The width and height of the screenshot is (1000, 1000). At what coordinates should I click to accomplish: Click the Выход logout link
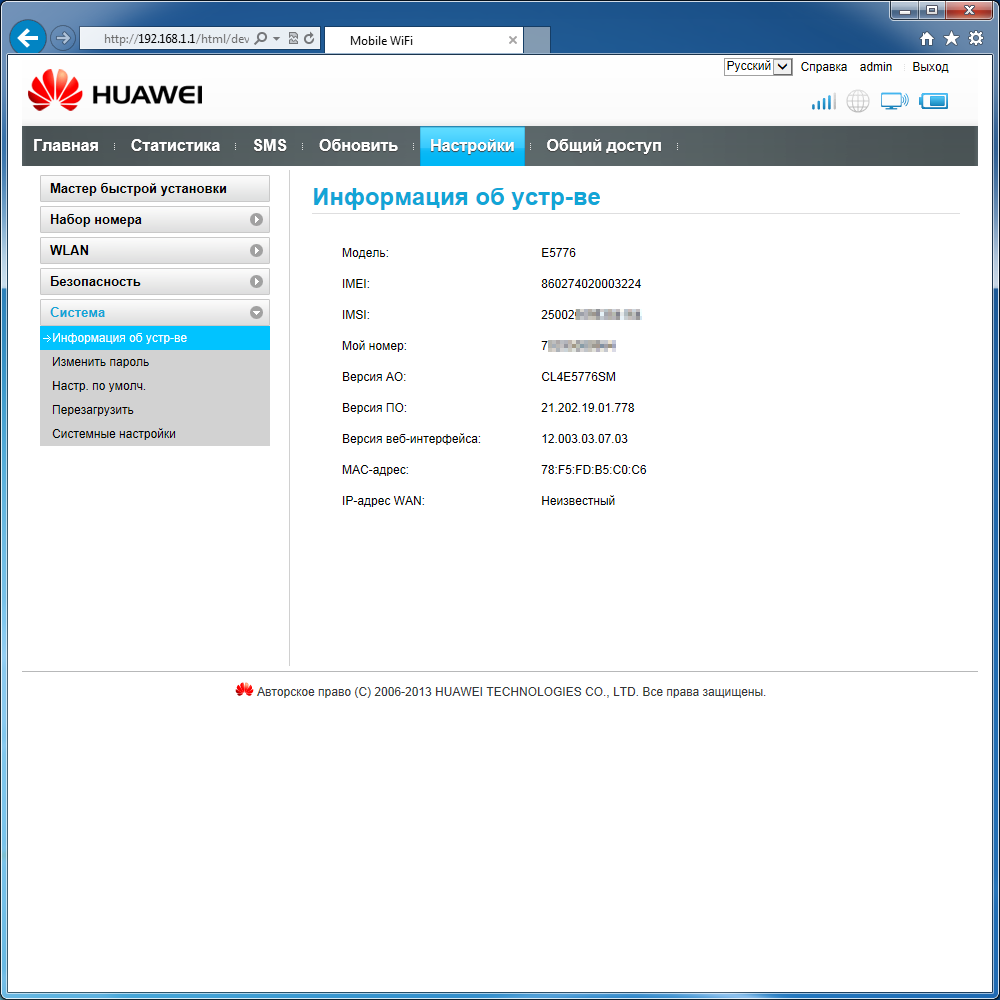point(930,67)
